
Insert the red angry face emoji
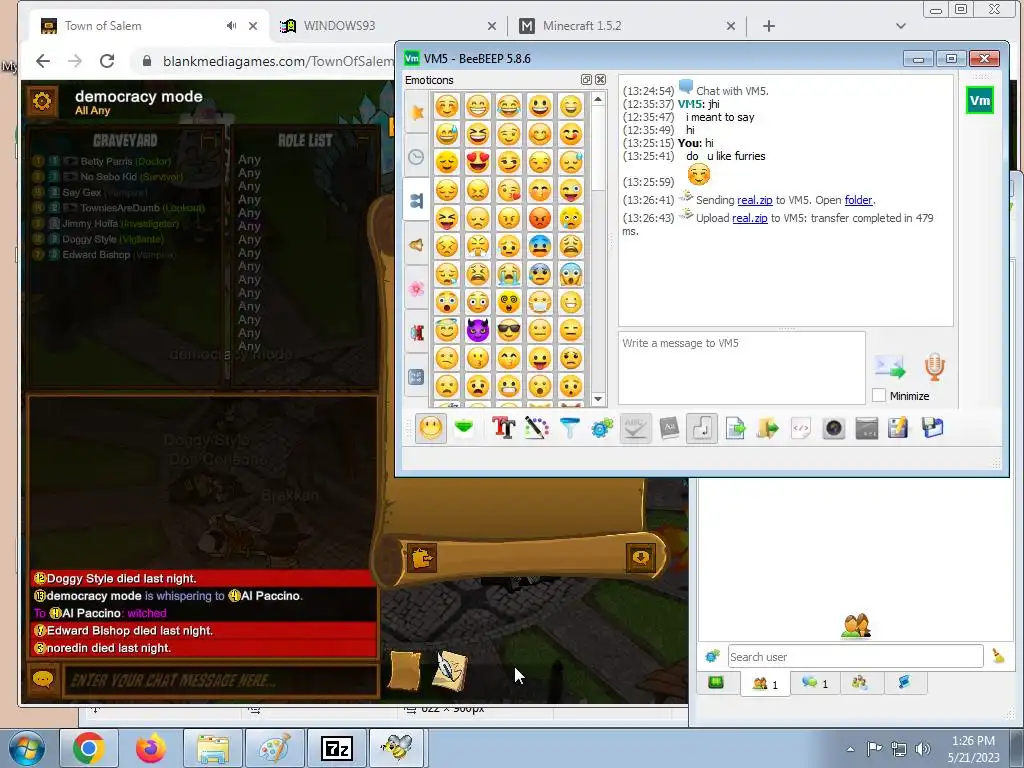[x=539, y=218]
